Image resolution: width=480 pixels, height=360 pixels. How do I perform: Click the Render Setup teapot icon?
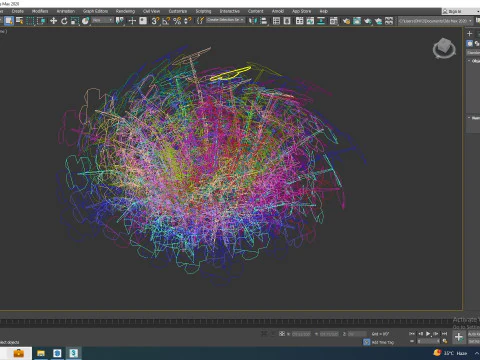pyautogui.click(x=346, y=21)
